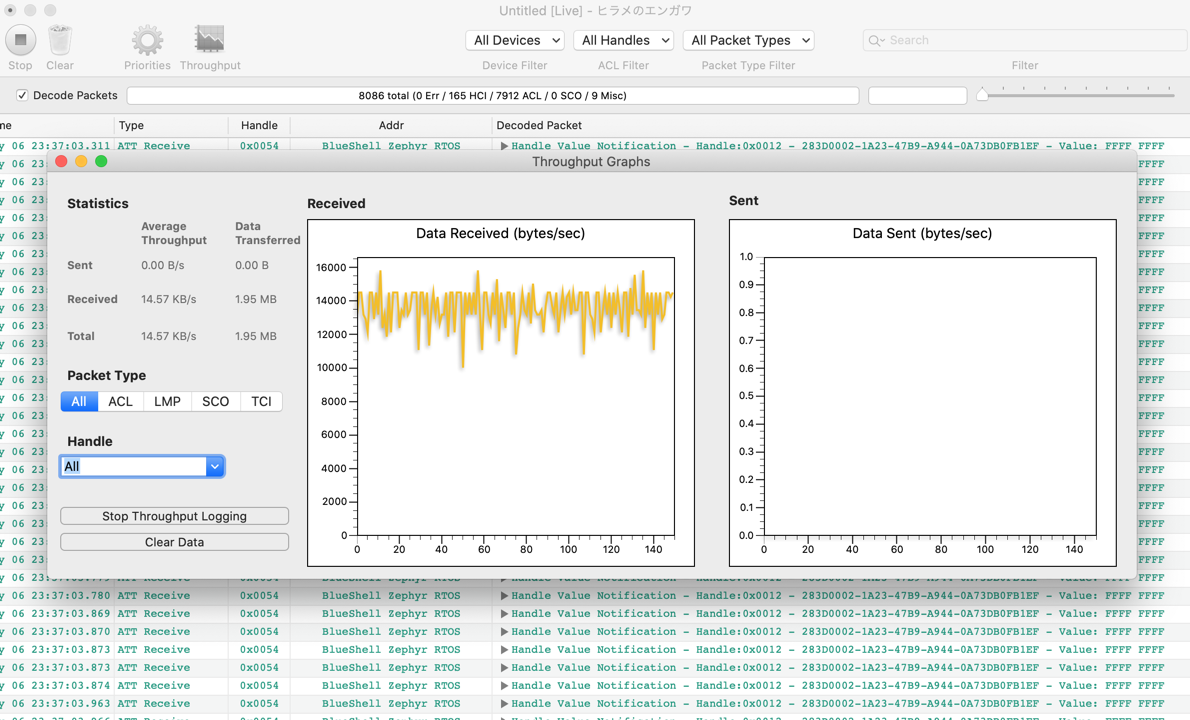
Task: Click the Throughput graph toolbar icon
Action: click(209, 39)
